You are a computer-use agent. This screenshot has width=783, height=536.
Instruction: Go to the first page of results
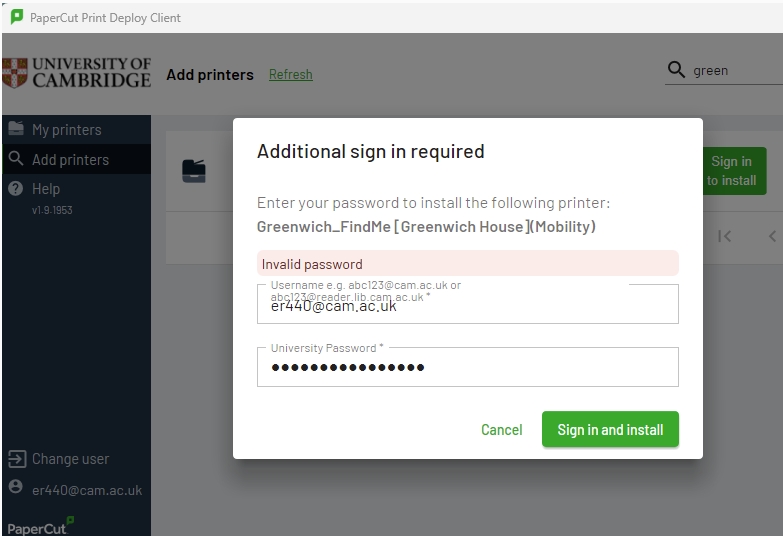pos(725,236)
